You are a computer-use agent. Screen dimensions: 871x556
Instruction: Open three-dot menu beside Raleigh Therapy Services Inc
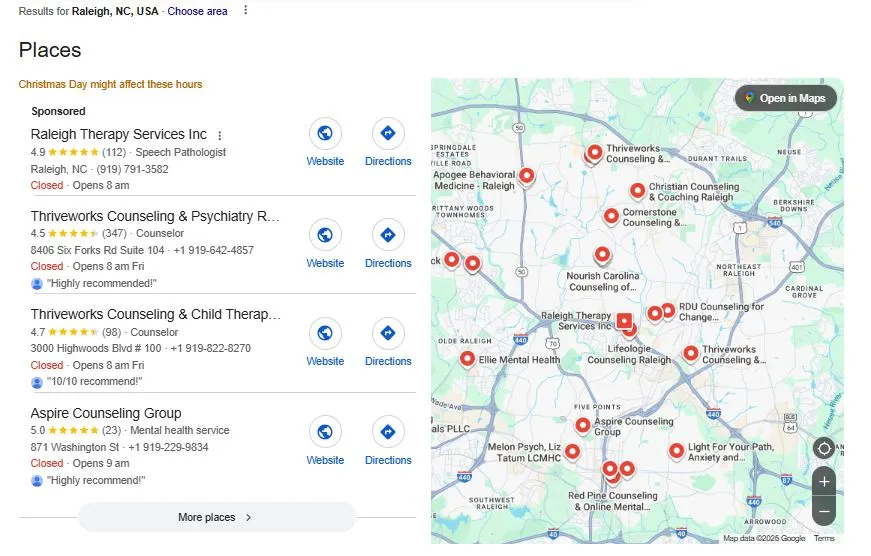pos(220,136)
